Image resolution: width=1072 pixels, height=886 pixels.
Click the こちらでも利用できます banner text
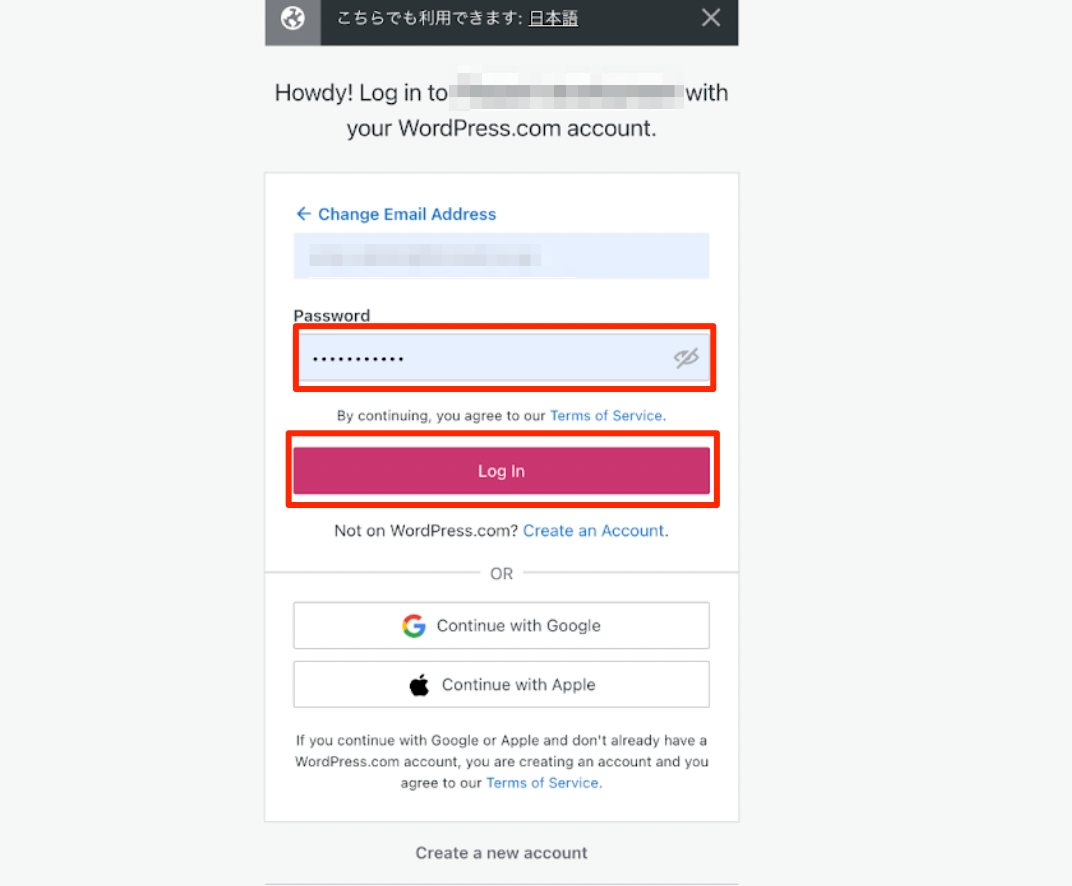430,18
